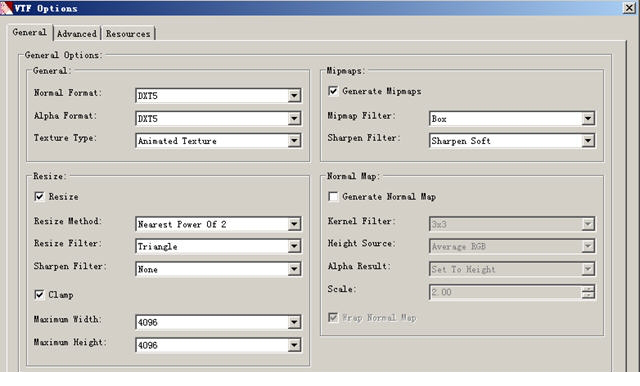Click the Scale value field
Viewport: 640px width, 386px height.
click(x=505, y=292)
